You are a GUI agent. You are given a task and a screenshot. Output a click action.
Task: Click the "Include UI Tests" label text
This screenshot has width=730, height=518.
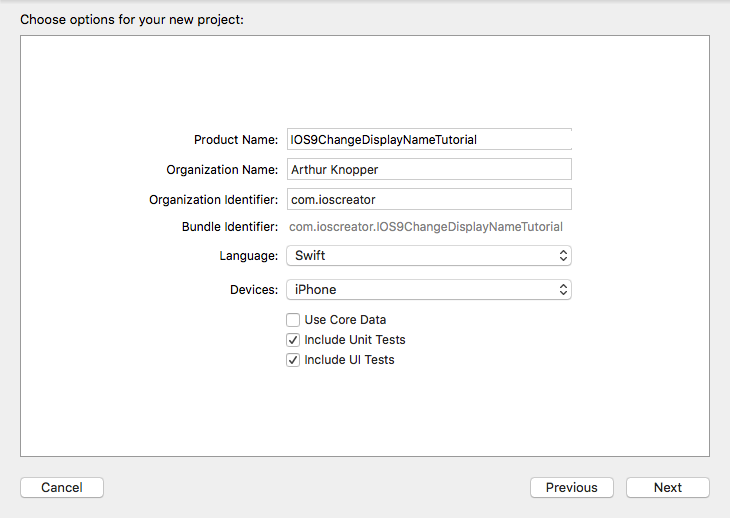349,360
